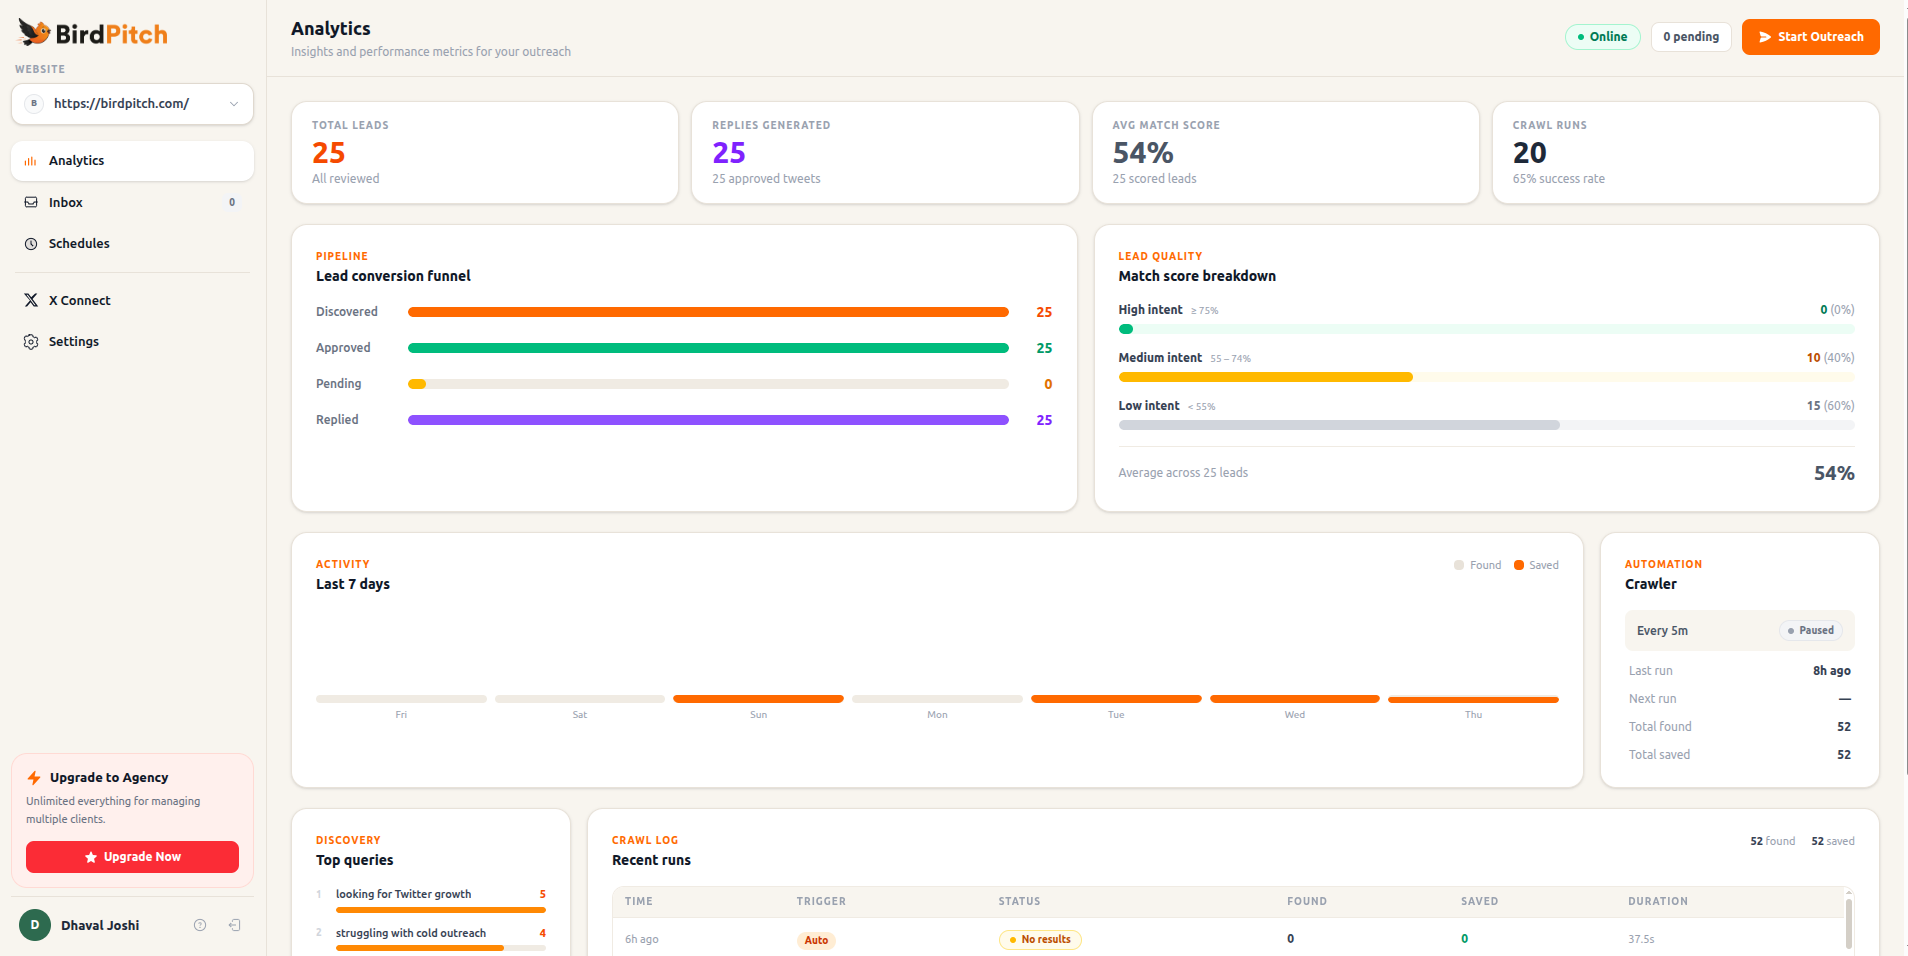Click the 0 pending badge
Image resolution: width=1908 pixels, height=956 pixels.
[x=1691, y=37]
